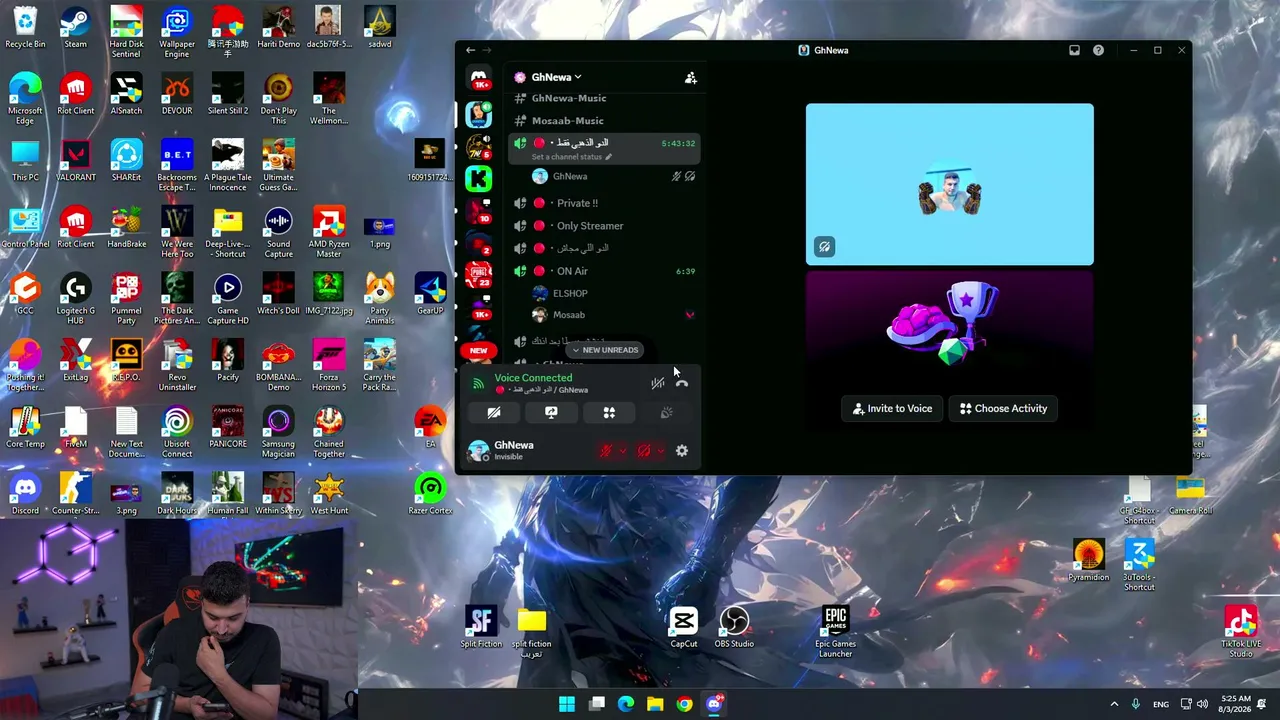Select the GhNewa video tile in the call

tap(950, 184)
